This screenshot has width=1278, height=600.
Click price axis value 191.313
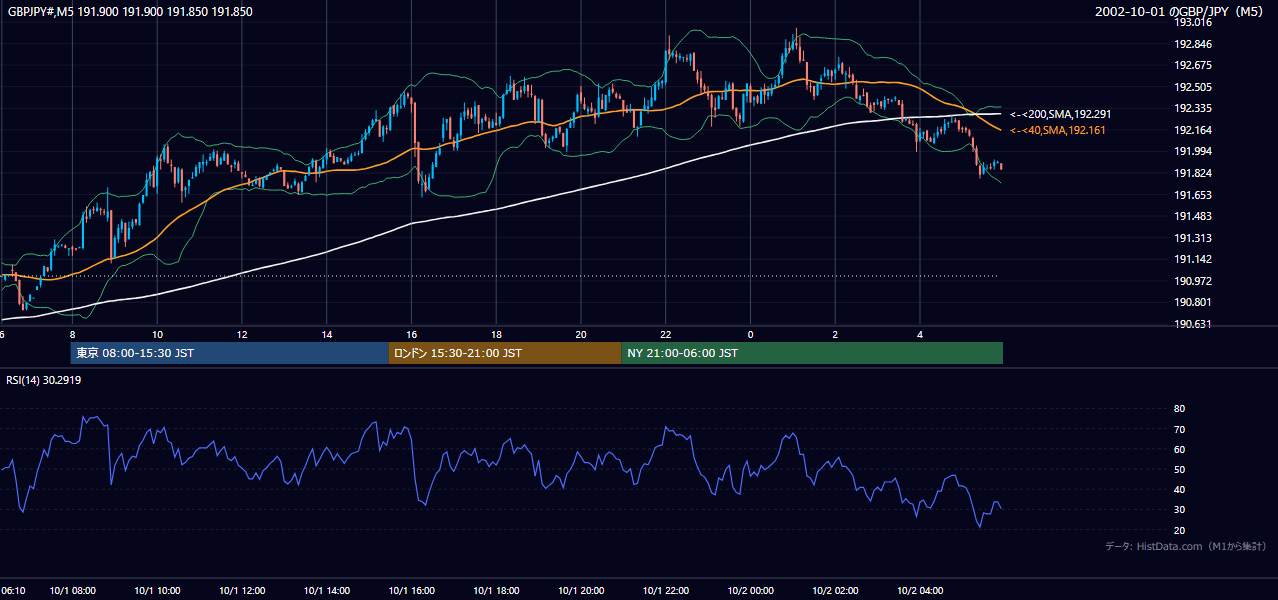[1193, 238]
